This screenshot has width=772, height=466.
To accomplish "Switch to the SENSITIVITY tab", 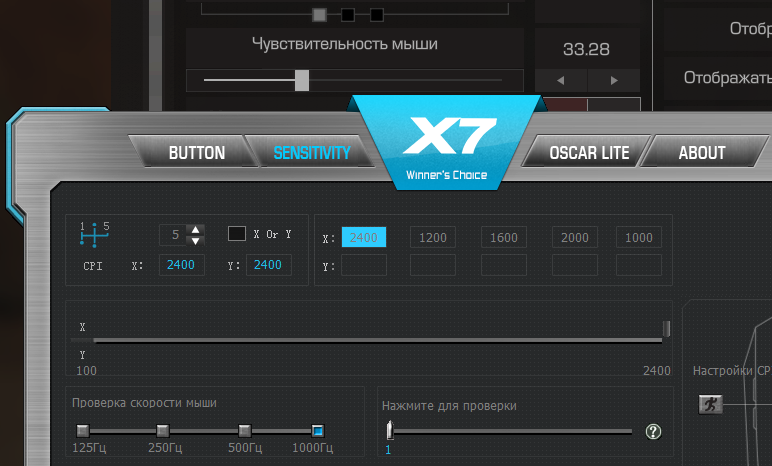I will 312,153.
